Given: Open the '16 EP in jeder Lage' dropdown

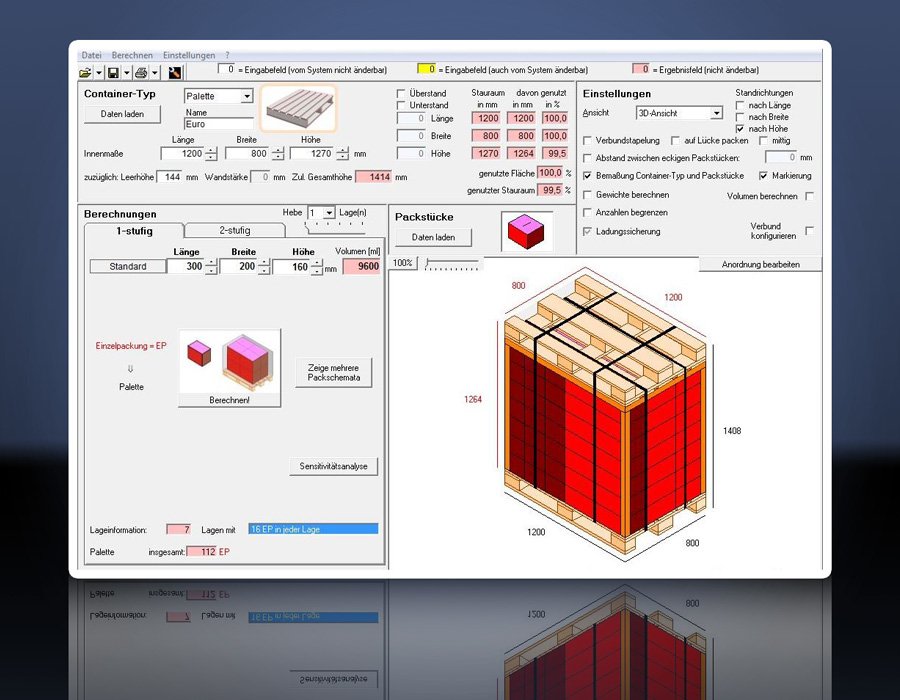Looking at the screenshot, I should click(x=313, y=529).
